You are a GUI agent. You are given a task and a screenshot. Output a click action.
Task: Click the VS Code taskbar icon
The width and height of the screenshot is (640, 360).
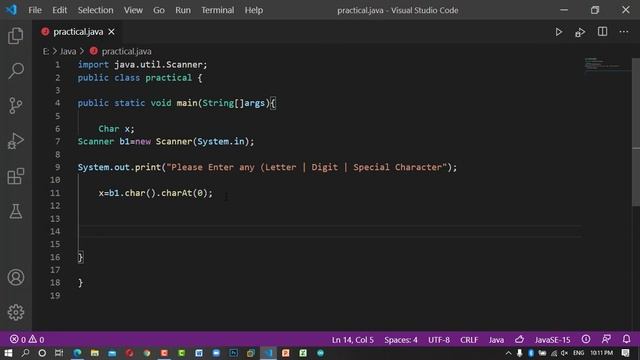pos(268,353)
